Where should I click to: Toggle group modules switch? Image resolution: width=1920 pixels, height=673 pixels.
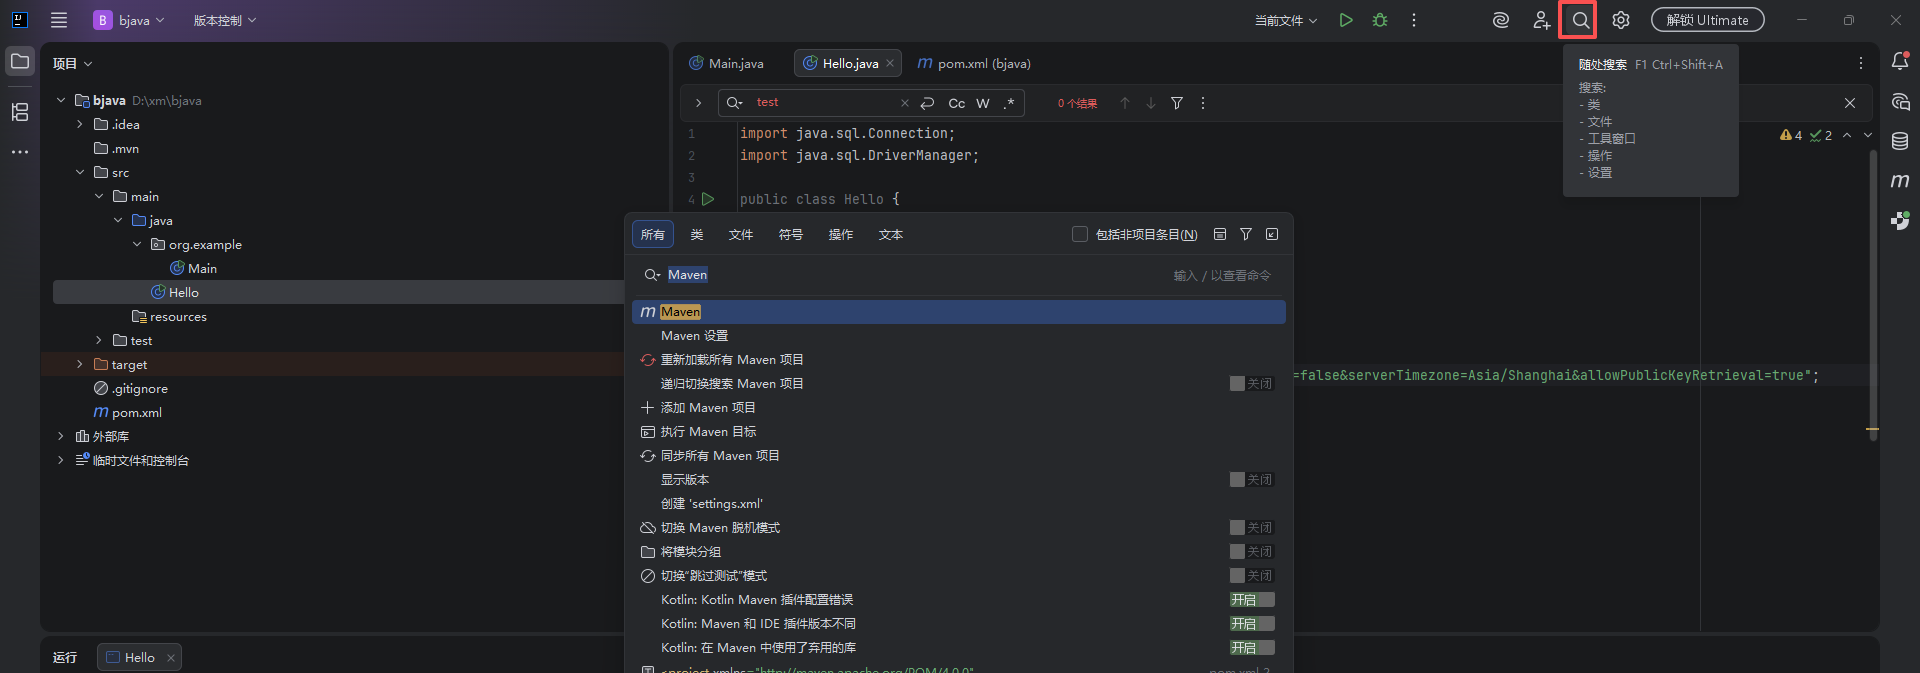click(x=1252, y=552)
